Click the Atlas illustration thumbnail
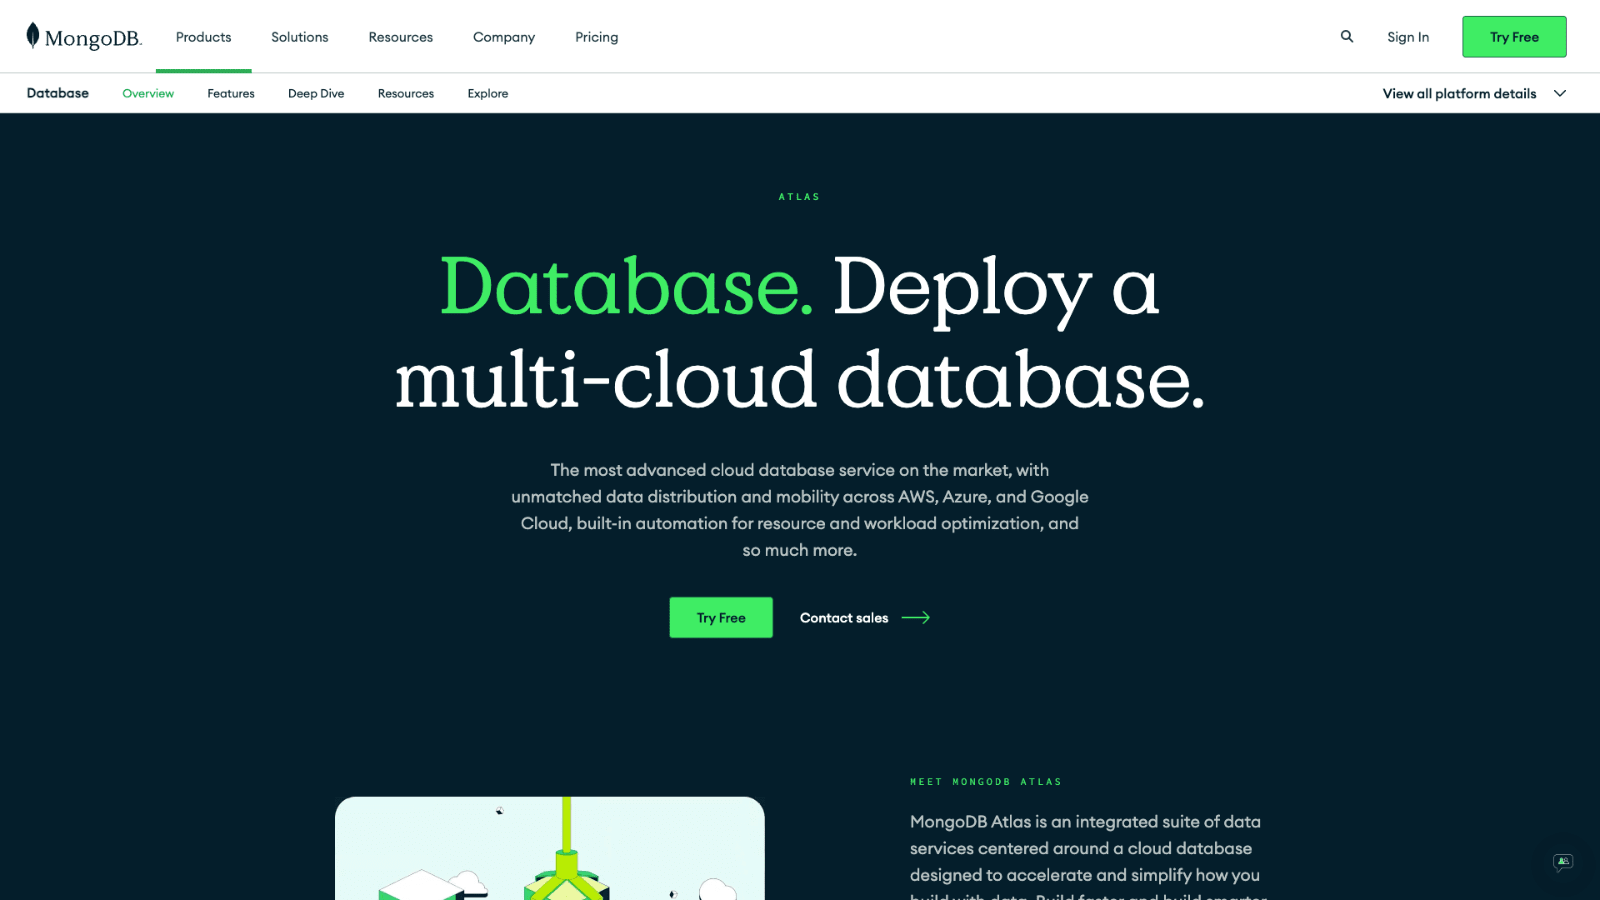The height and width of the screenshot is (900, 1600). click(x=550, y=848)
